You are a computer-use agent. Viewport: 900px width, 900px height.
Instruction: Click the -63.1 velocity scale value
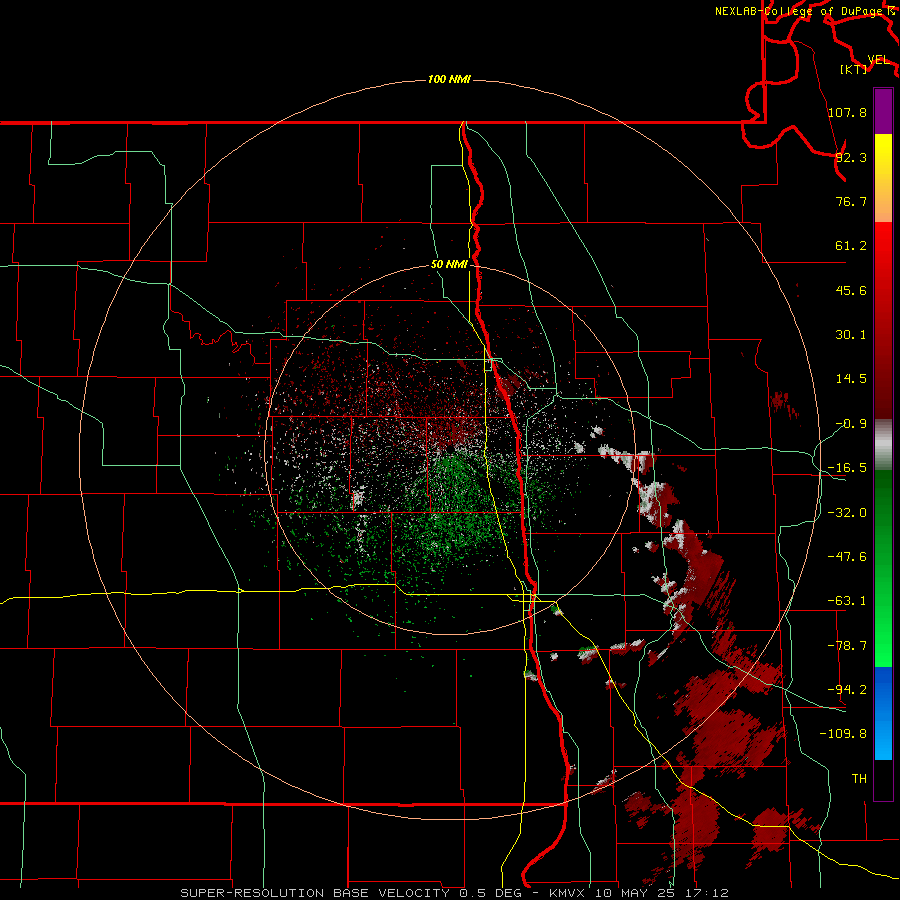click(847, 601)
